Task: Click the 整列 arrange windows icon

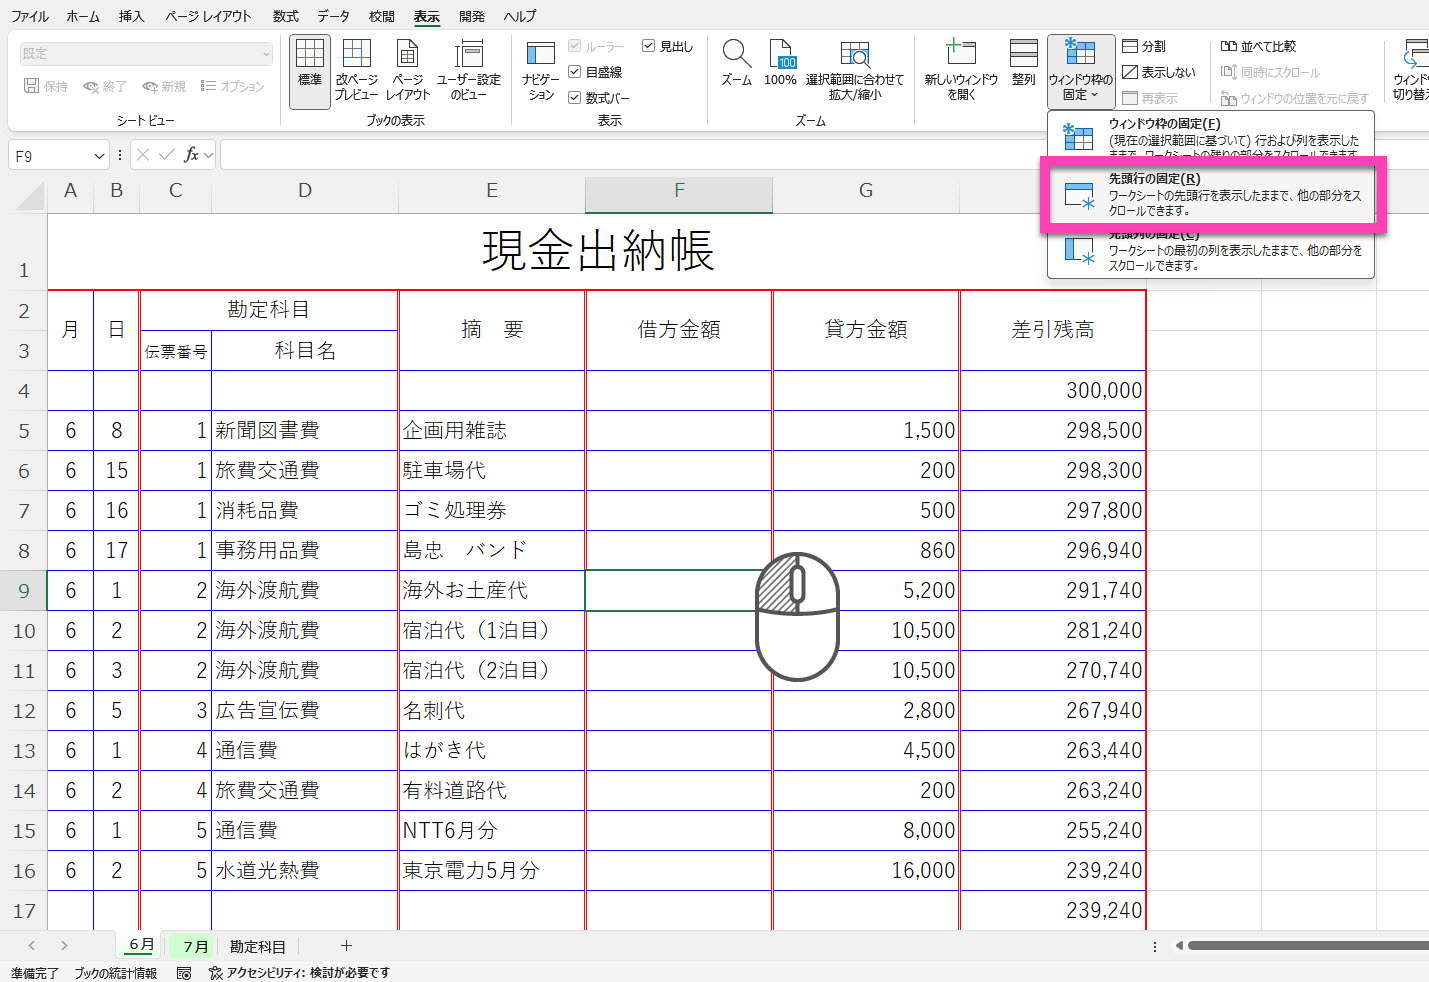Action: point(1023,64)
